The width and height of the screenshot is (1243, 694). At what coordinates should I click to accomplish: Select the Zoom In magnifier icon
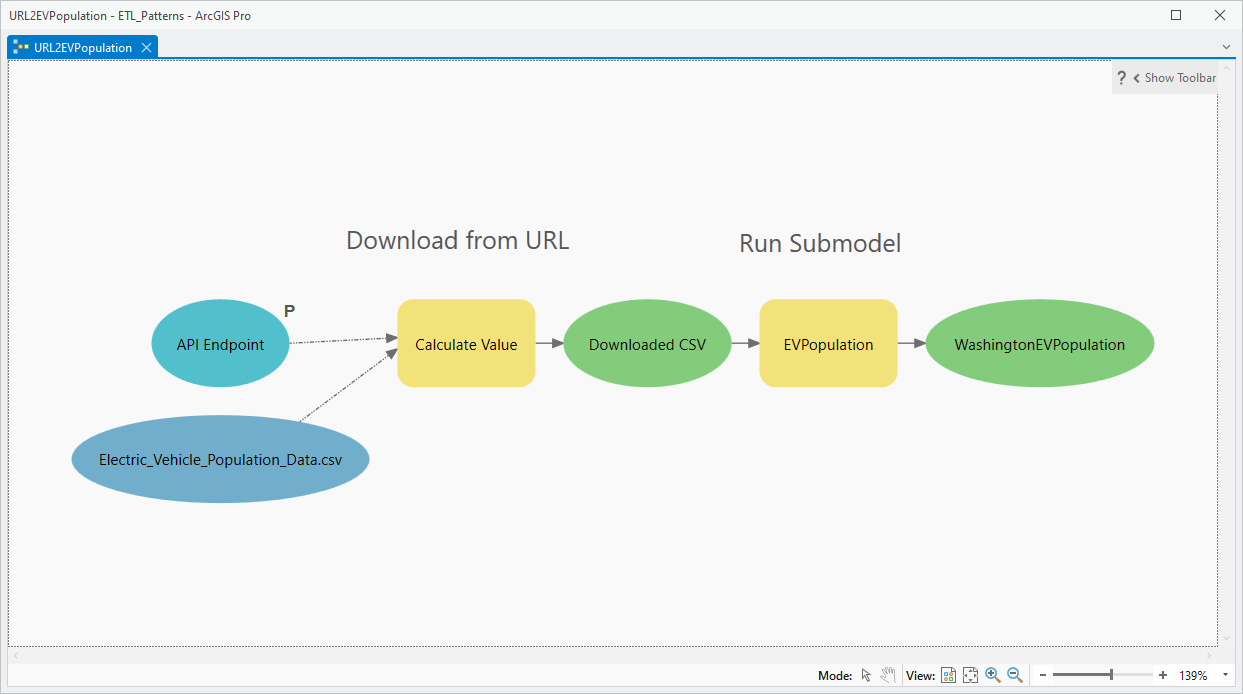(992, 675)
